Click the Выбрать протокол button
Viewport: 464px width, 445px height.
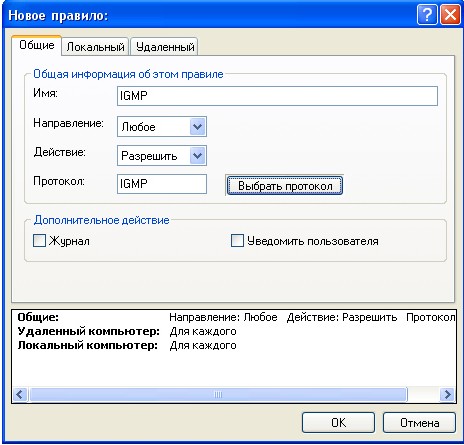coord(285,186)
